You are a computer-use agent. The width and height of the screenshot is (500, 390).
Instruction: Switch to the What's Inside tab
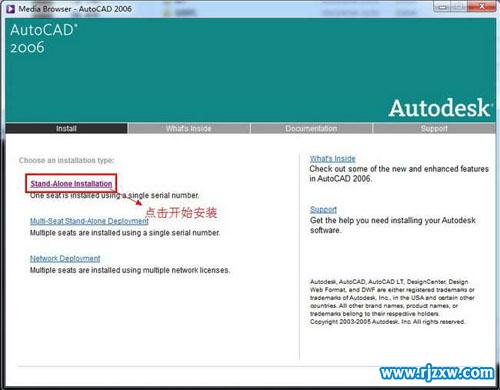click(x=189, y=129)
